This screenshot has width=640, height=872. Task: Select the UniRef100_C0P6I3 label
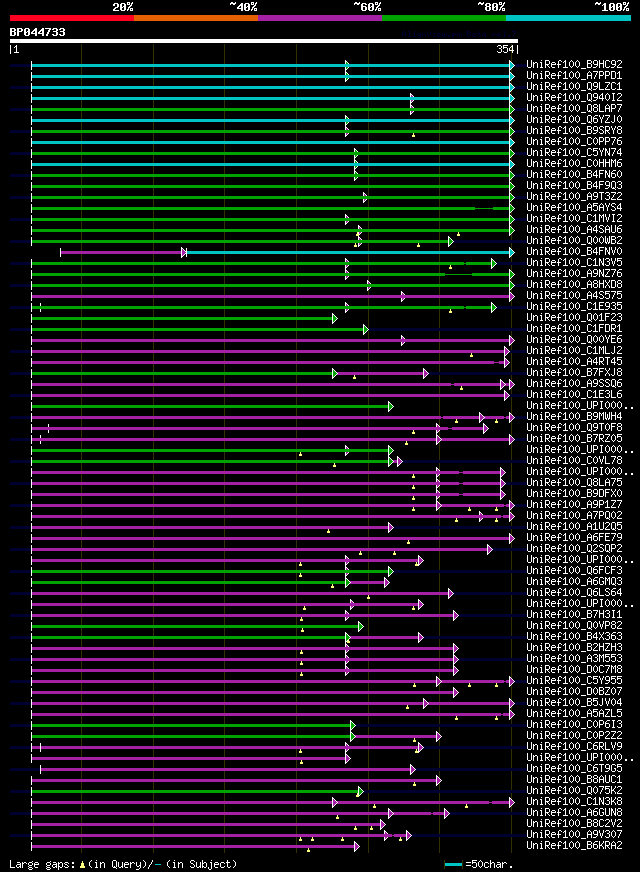click(574, 725)
